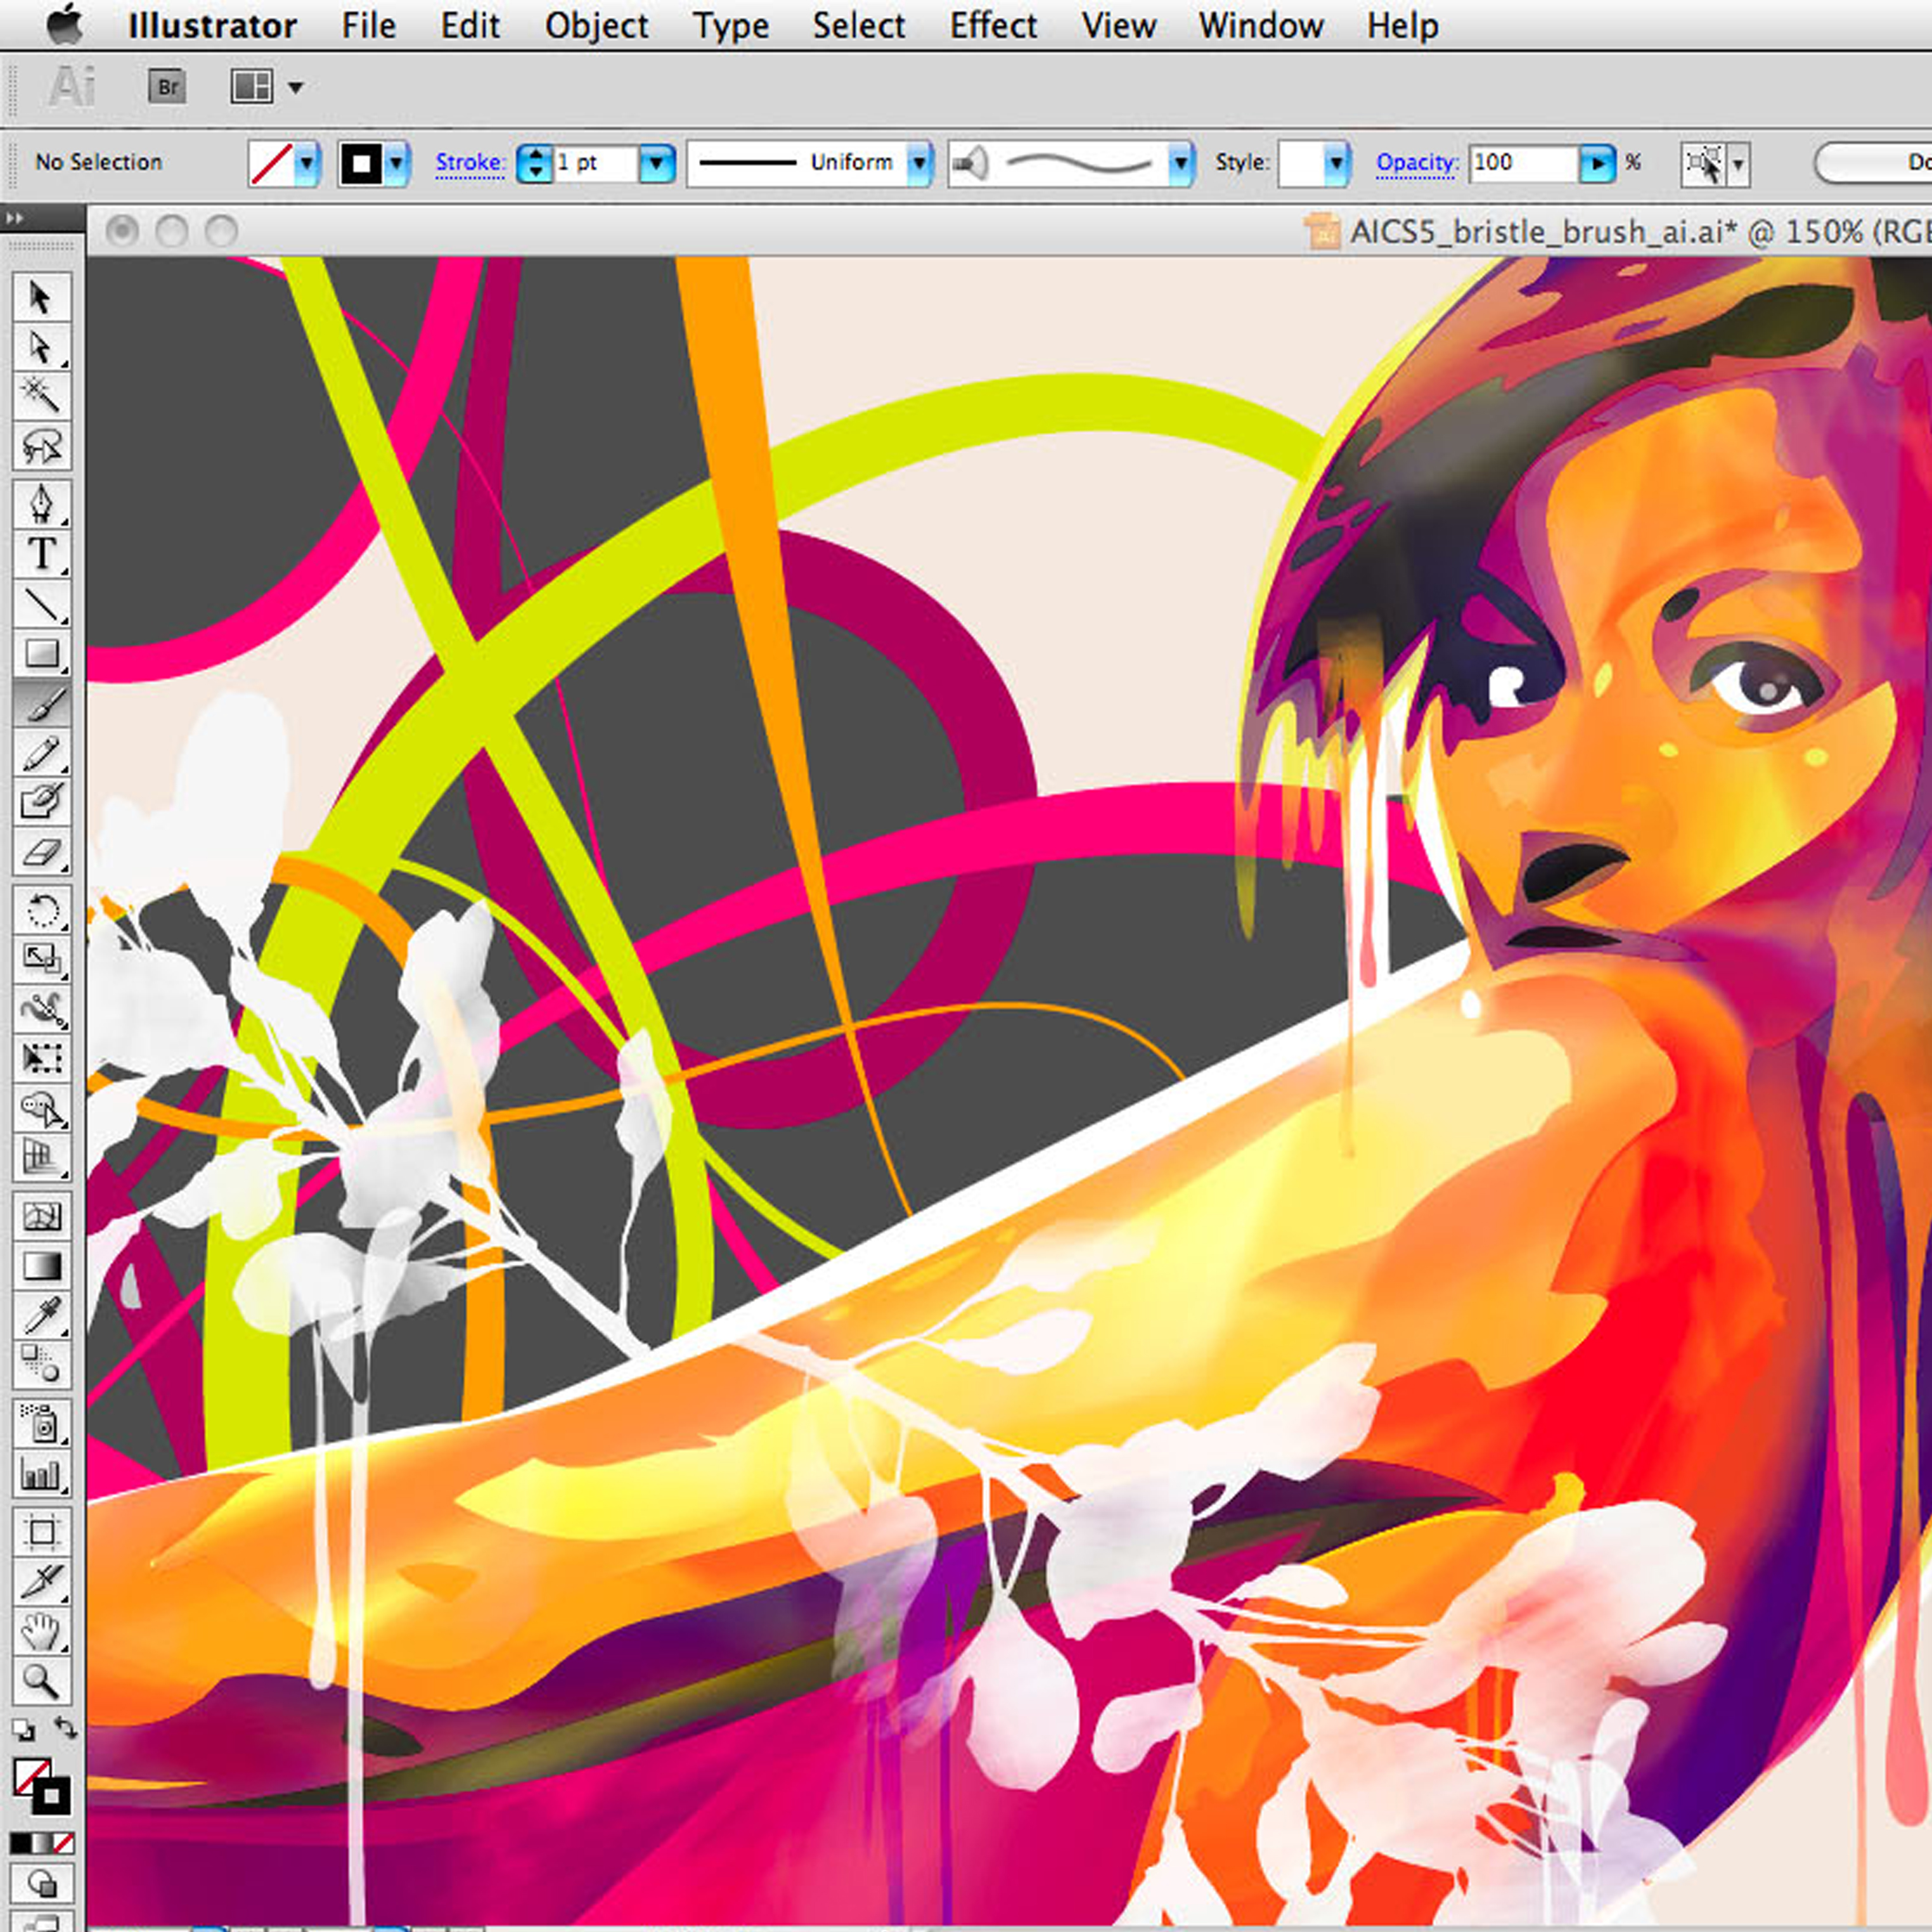Open the Type menu
The height and width of the screenshot is (1932, 1932).
(x=731, y=26)
